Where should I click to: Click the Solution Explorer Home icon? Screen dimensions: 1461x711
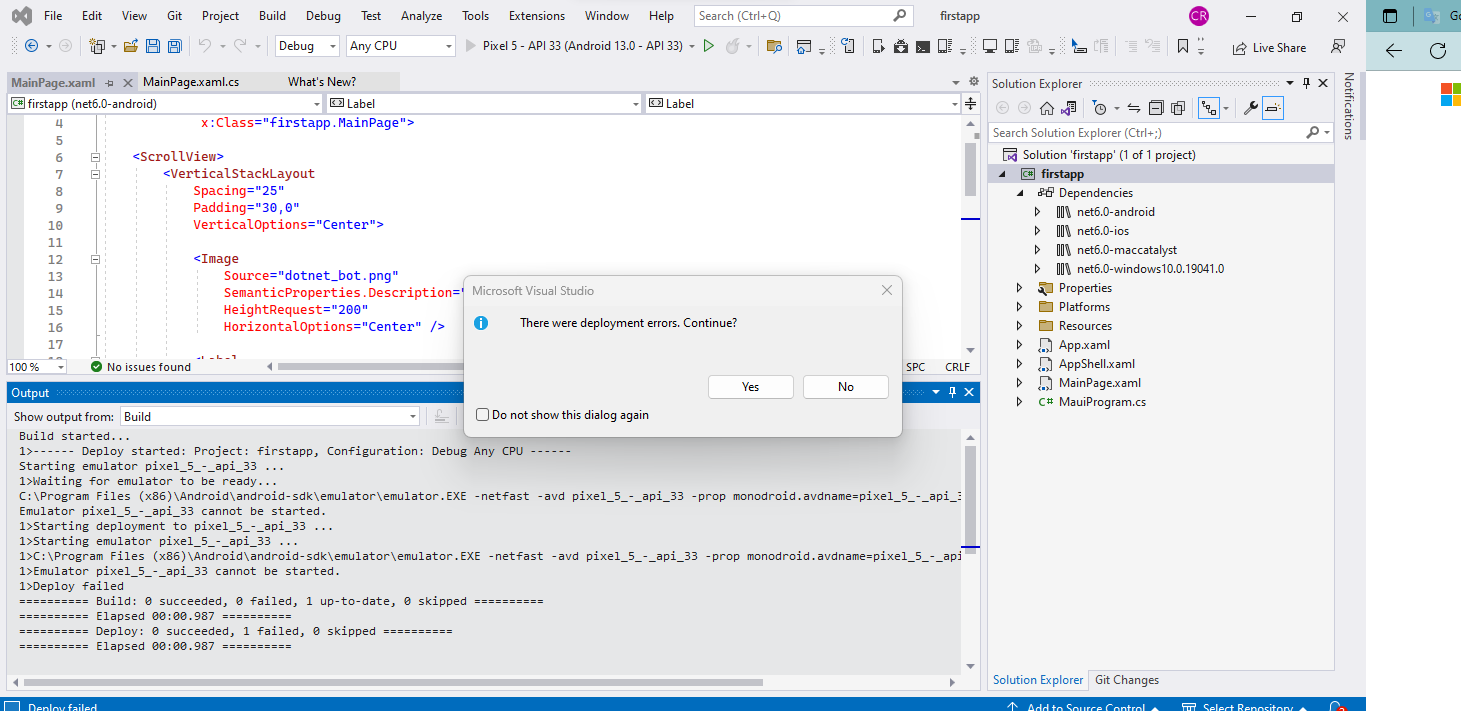[1046, 108]
